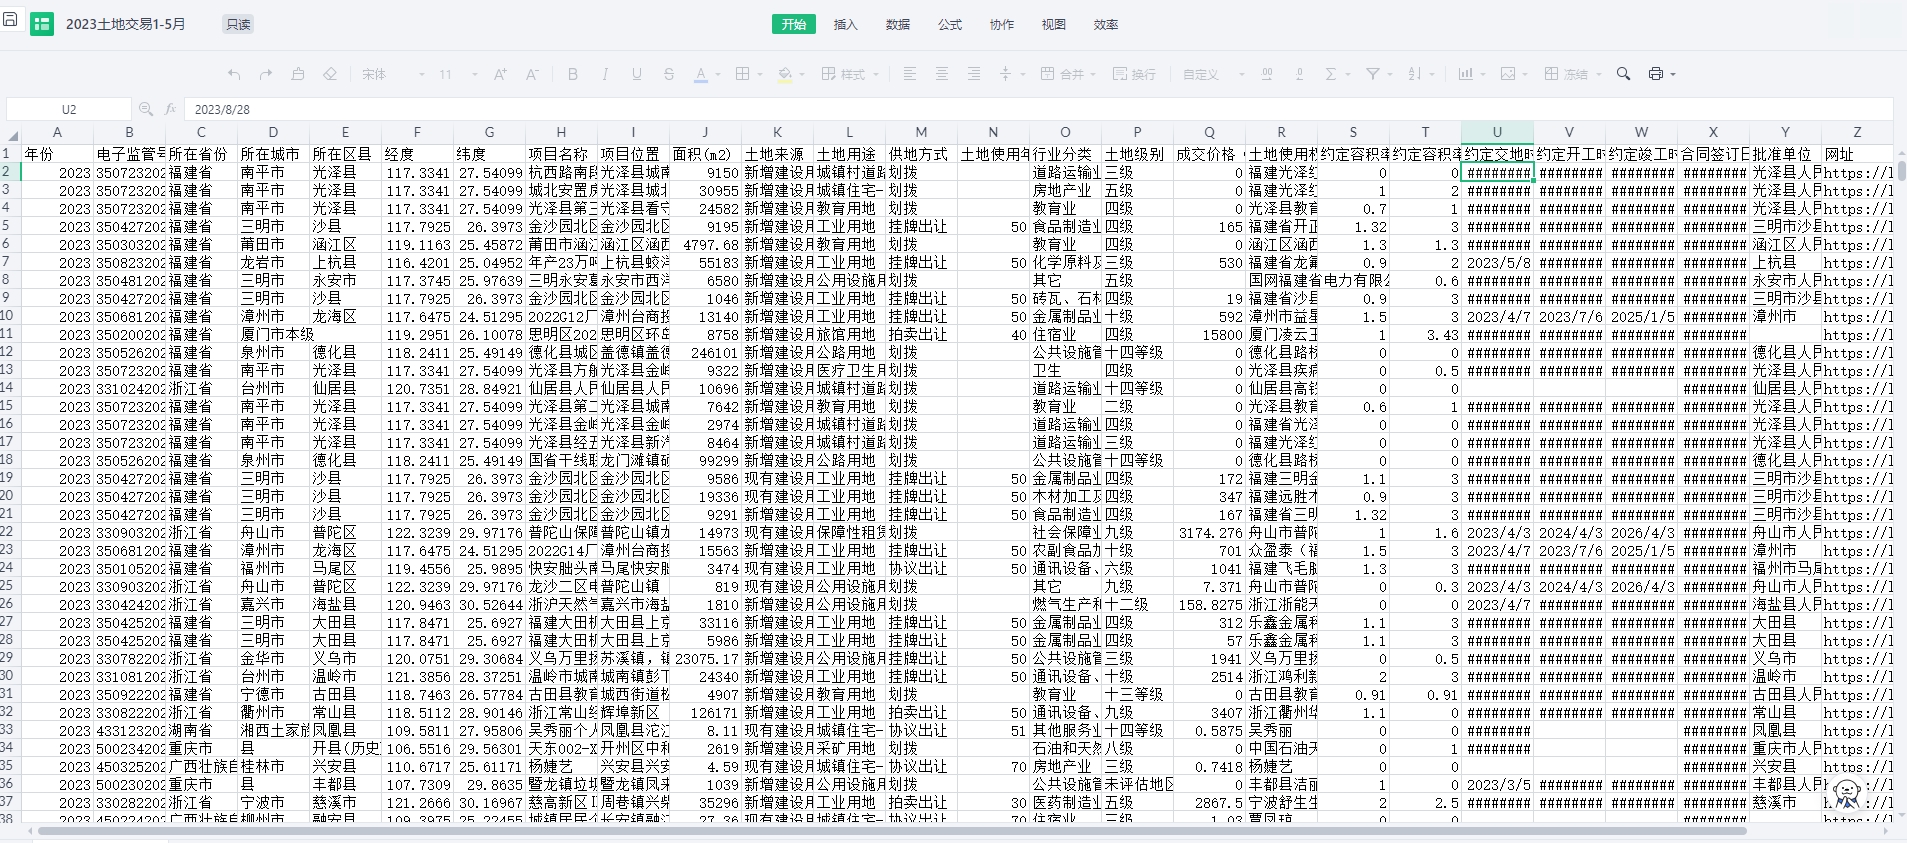The height and width of the screenshot is (843, 1907).
Task: Switch to the 协作 tab
Action: [x=1002, y=24]
